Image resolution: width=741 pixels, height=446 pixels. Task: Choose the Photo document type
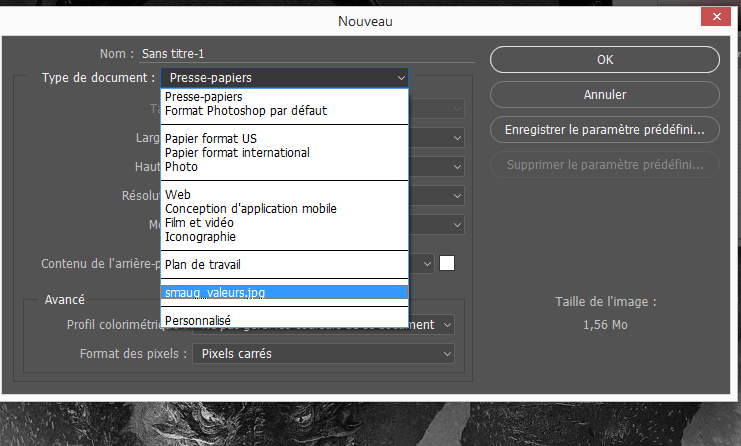[181, 167]
